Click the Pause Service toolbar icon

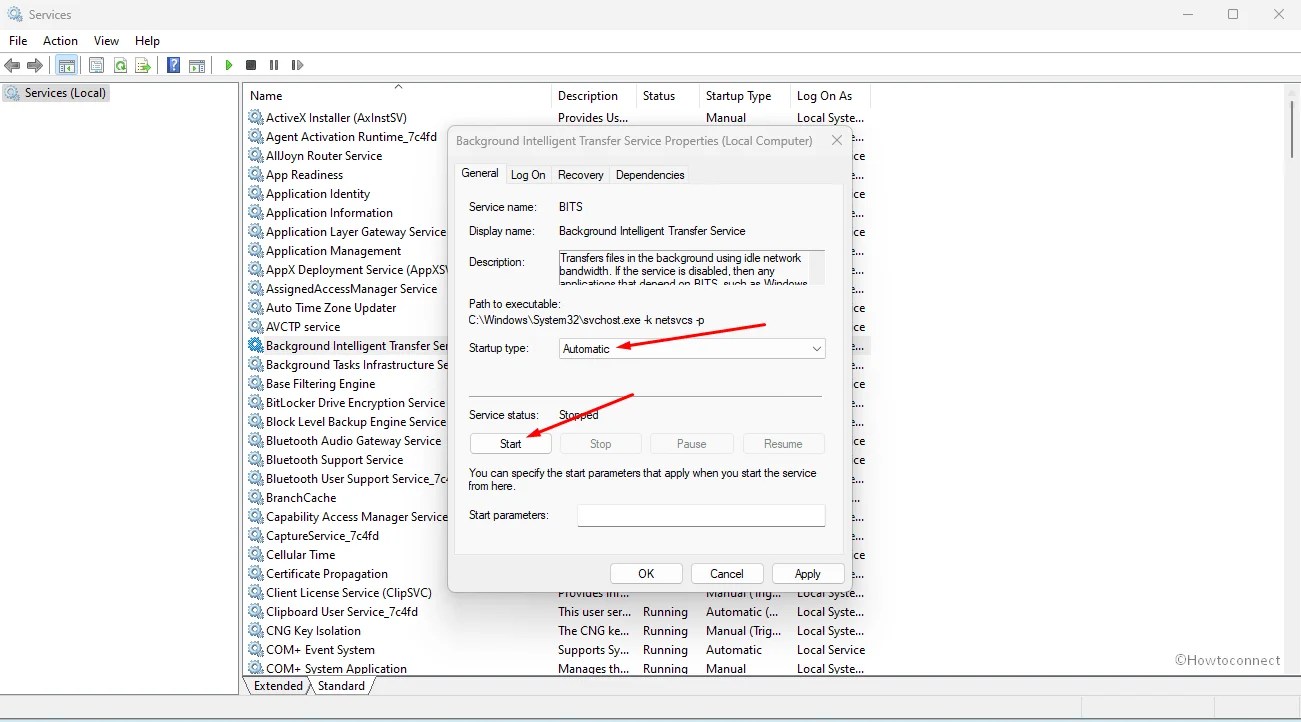tap(274, 65)
